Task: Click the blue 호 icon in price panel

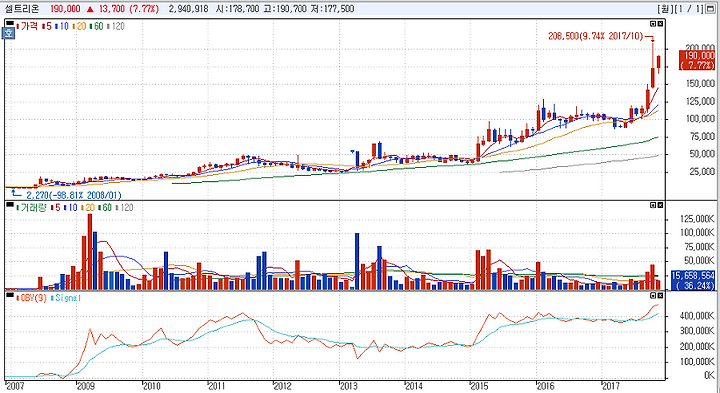Action: 9,34
